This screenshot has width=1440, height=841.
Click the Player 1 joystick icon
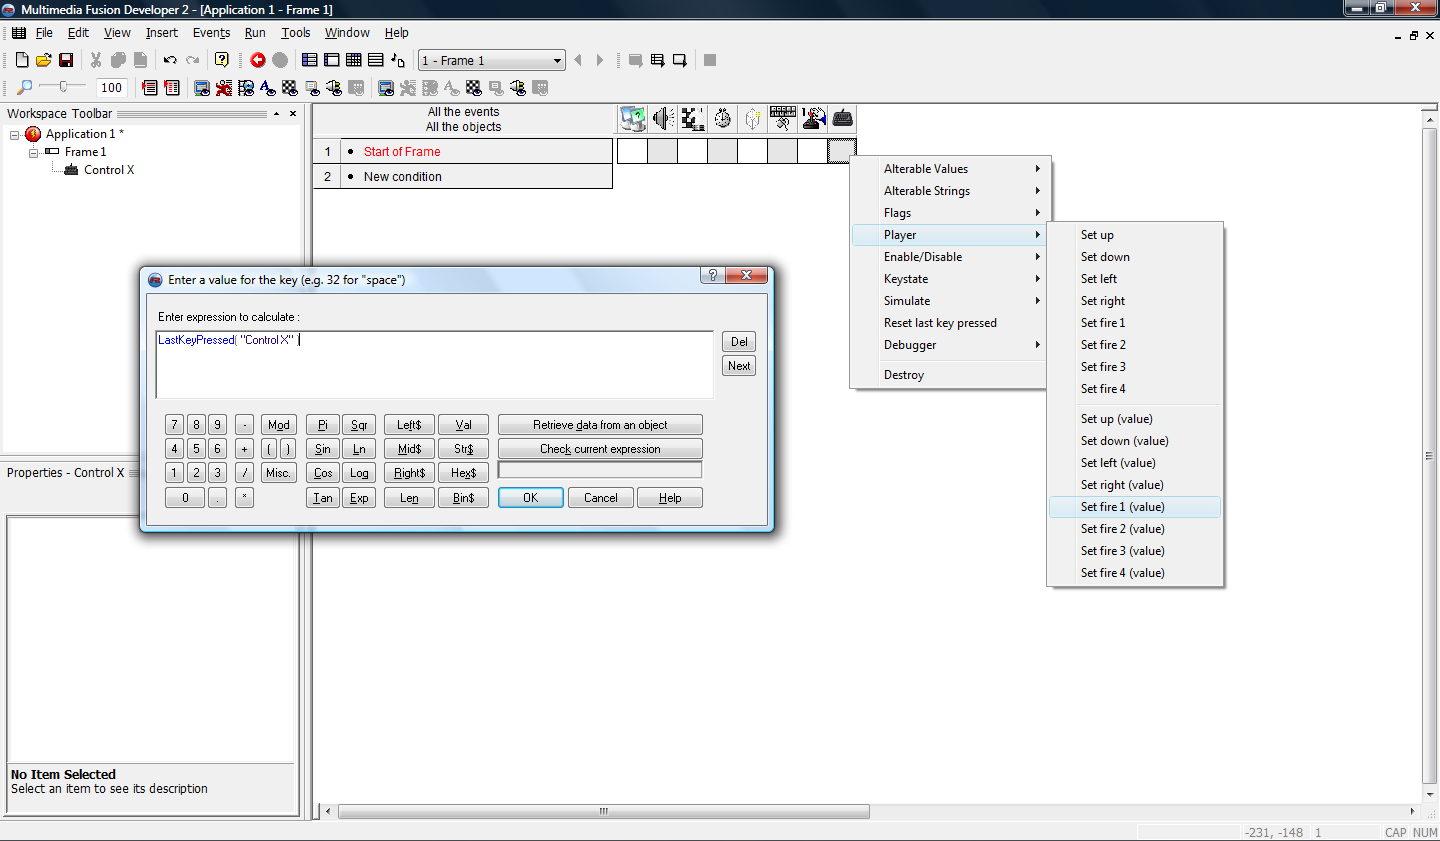click(812, 118)
